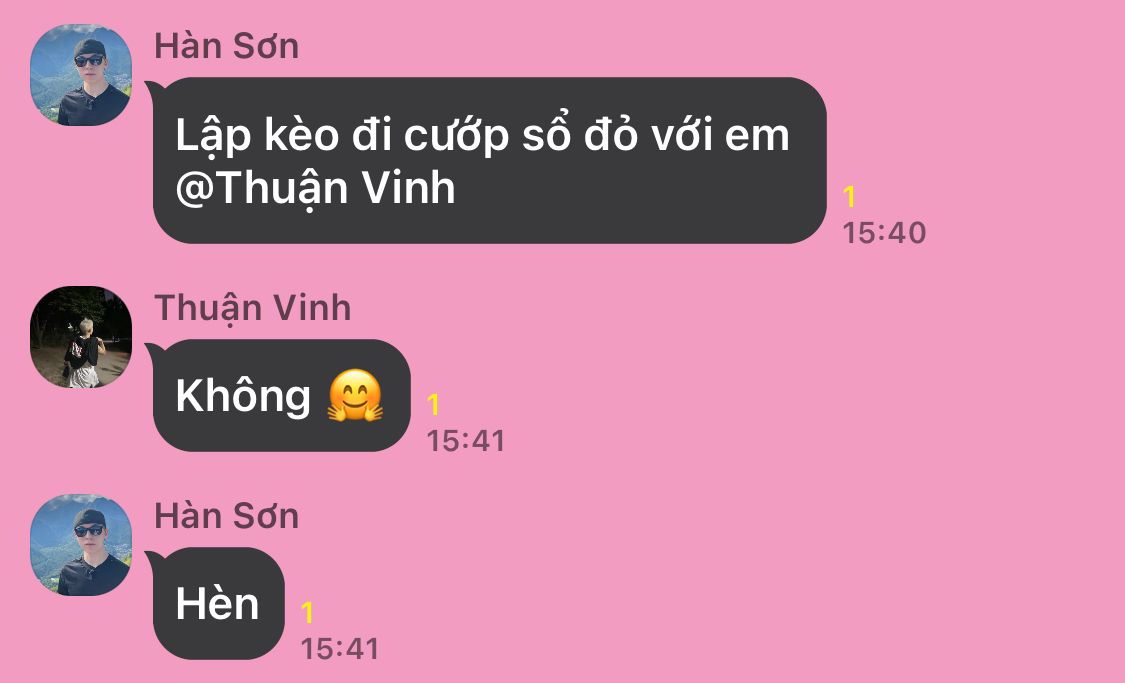Tap the 15:40 timestamp

pyautogui.click(x=884, y=233)
